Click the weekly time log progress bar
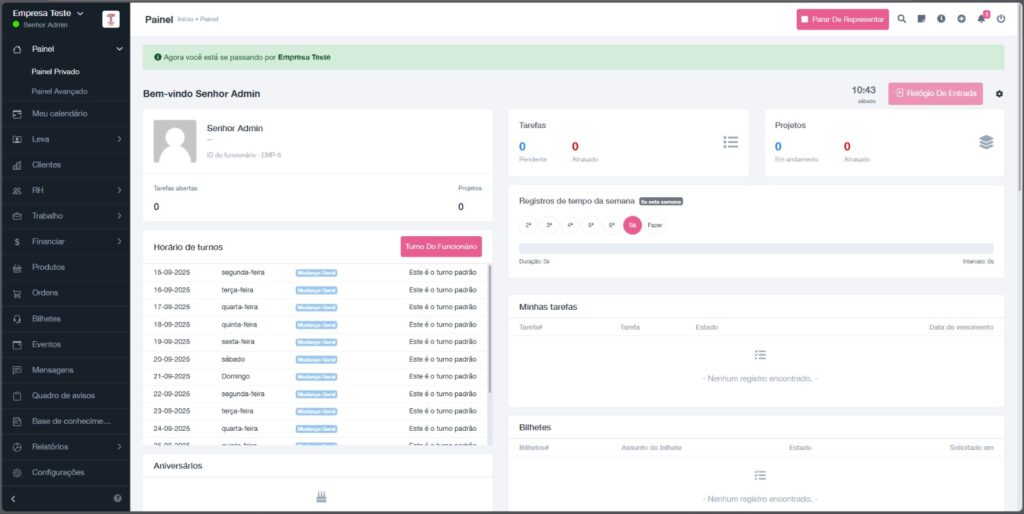 pyautogui.click(x=755, y=248)
